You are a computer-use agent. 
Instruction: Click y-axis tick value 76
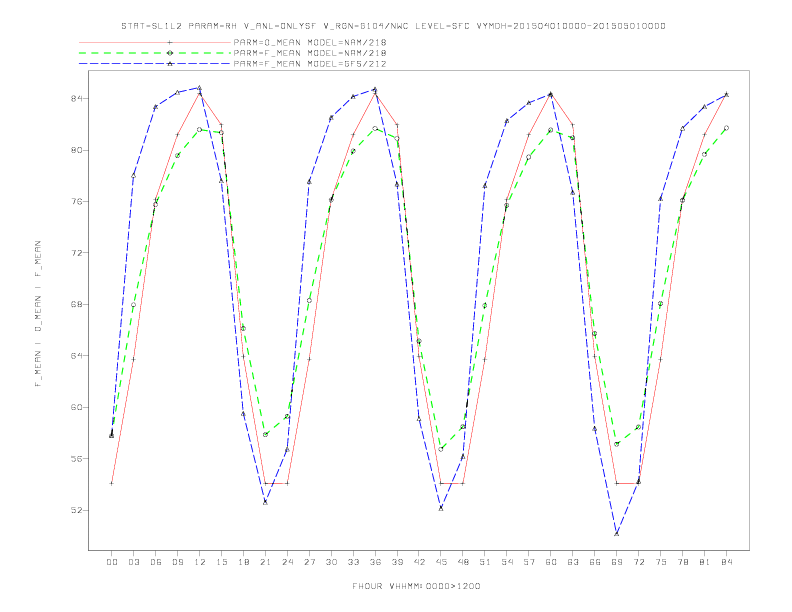77,201
